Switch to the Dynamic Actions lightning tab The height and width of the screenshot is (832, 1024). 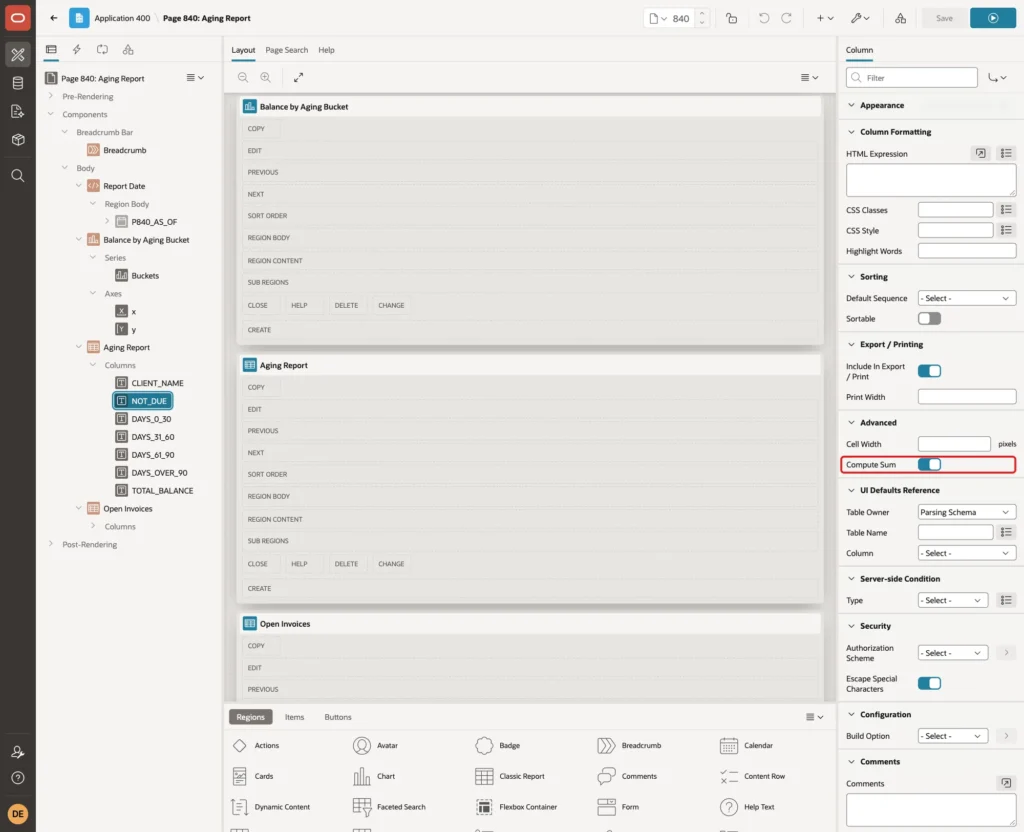(x=76, y=50)
